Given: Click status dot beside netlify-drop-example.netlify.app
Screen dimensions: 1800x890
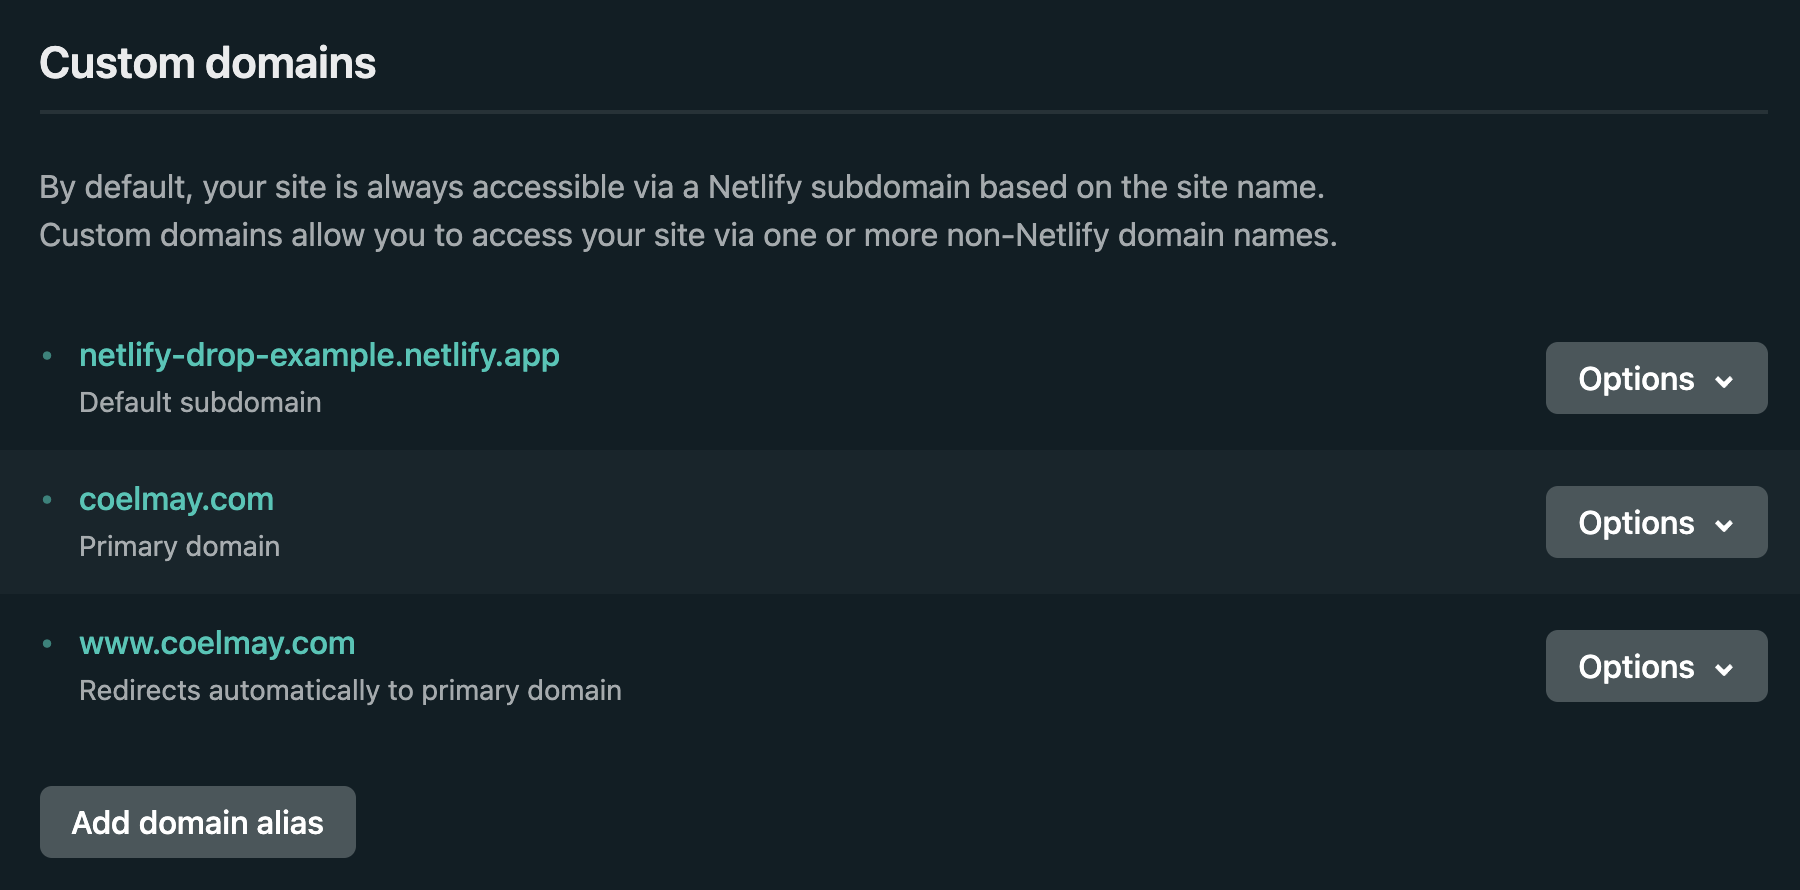Looking at the screenshot, I should pyautogui.click(x=47, y=355).
